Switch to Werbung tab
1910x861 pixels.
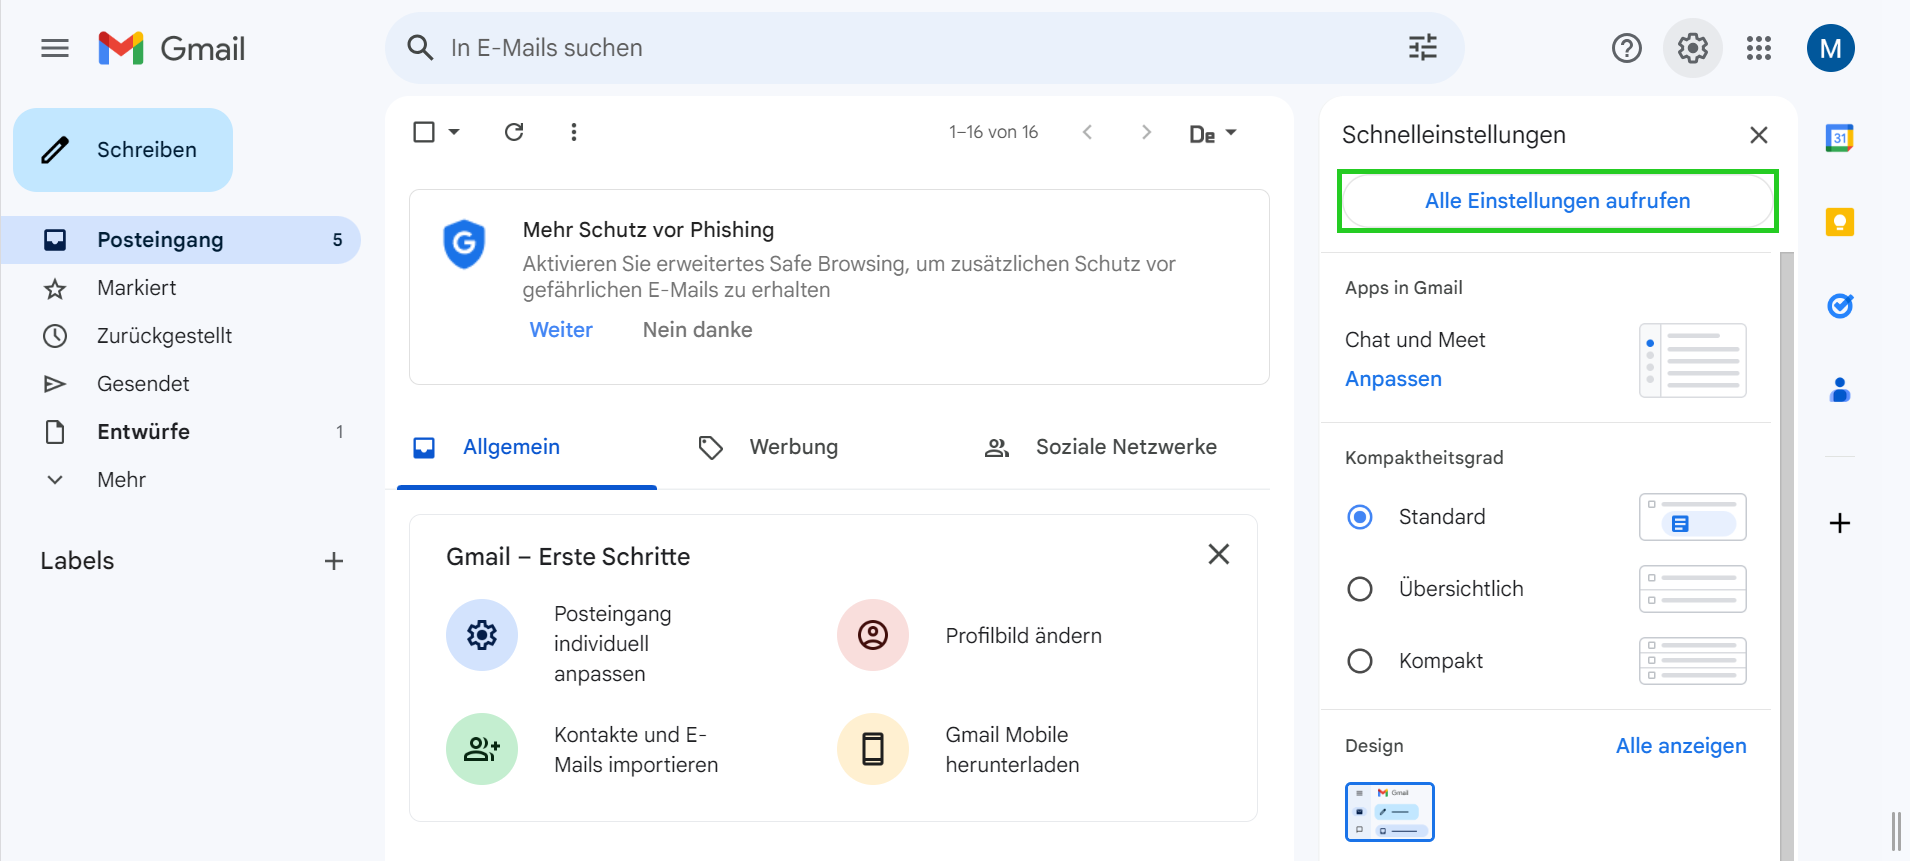point(793,448)
